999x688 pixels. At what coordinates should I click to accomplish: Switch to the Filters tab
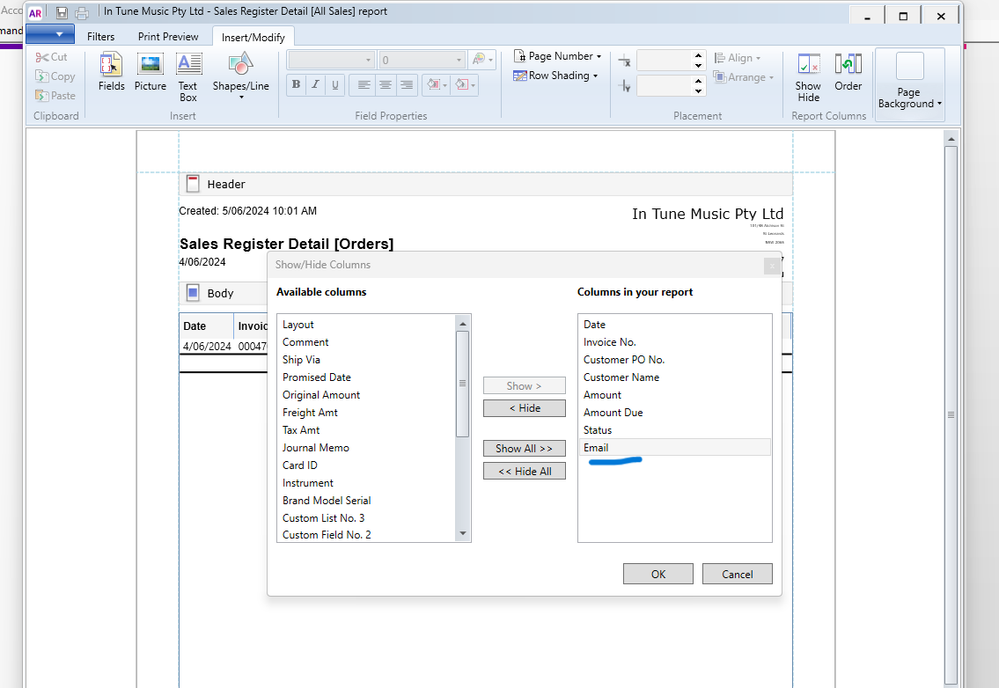tap(100, 37)
